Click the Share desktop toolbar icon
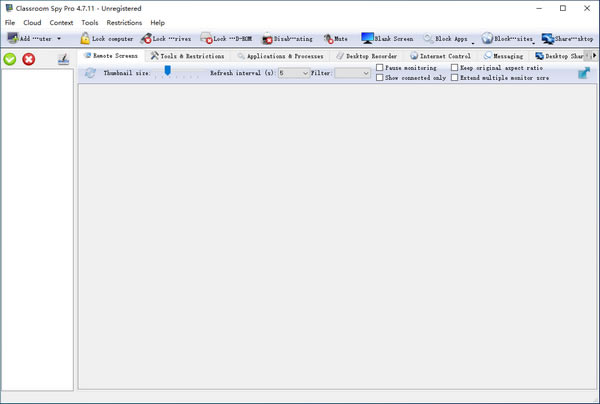Screen dimensions: 600x404 coord(548,39)
